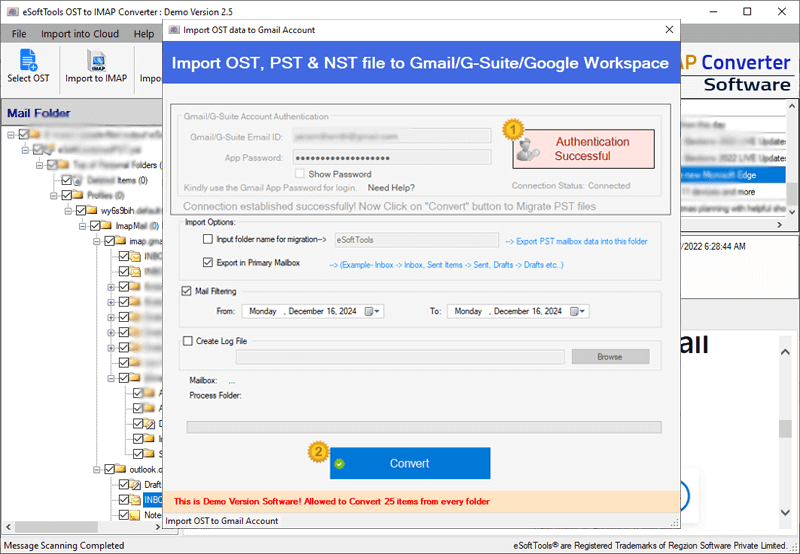Click the wy6s9bih.default folder icon
800x554 pixels.
coord(92,210)
